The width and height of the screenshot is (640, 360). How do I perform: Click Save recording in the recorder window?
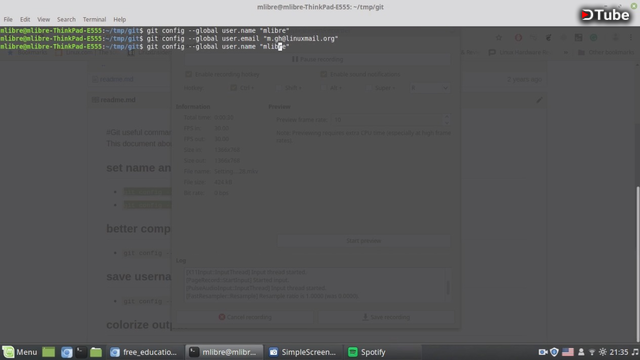tap(386, 317)
